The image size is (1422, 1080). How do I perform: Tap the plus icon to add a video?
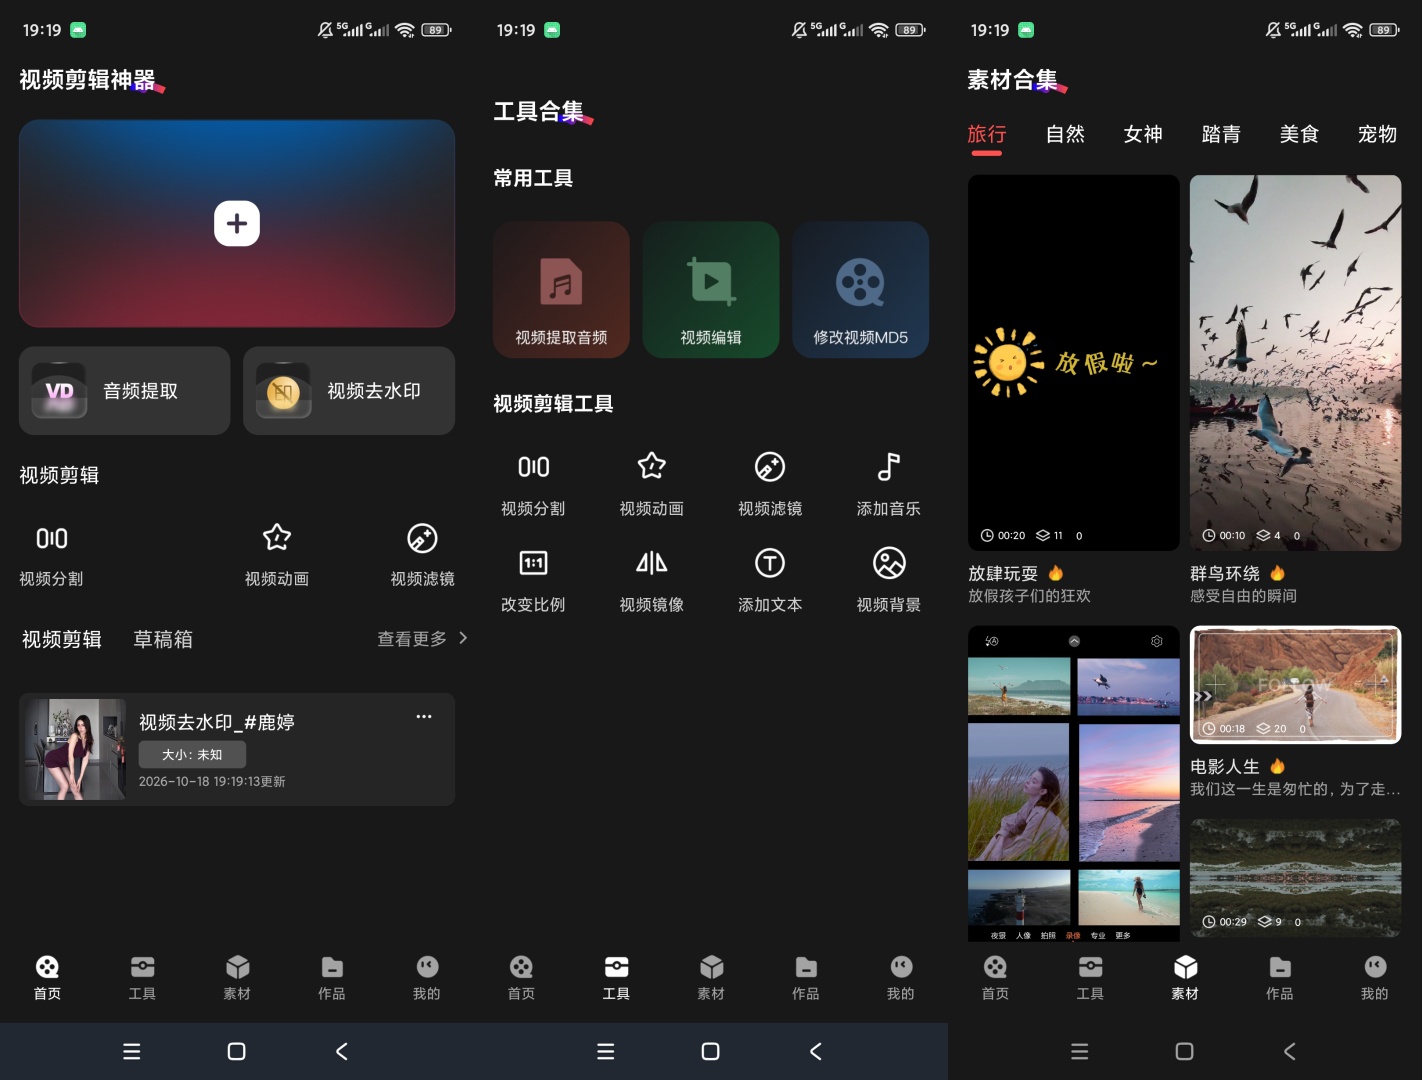point(237,223)
